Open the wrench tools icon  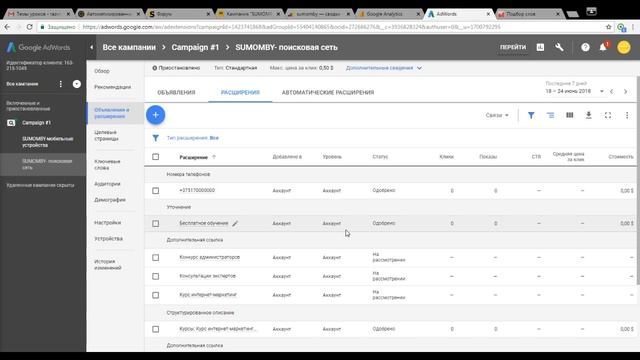[559, 47]
